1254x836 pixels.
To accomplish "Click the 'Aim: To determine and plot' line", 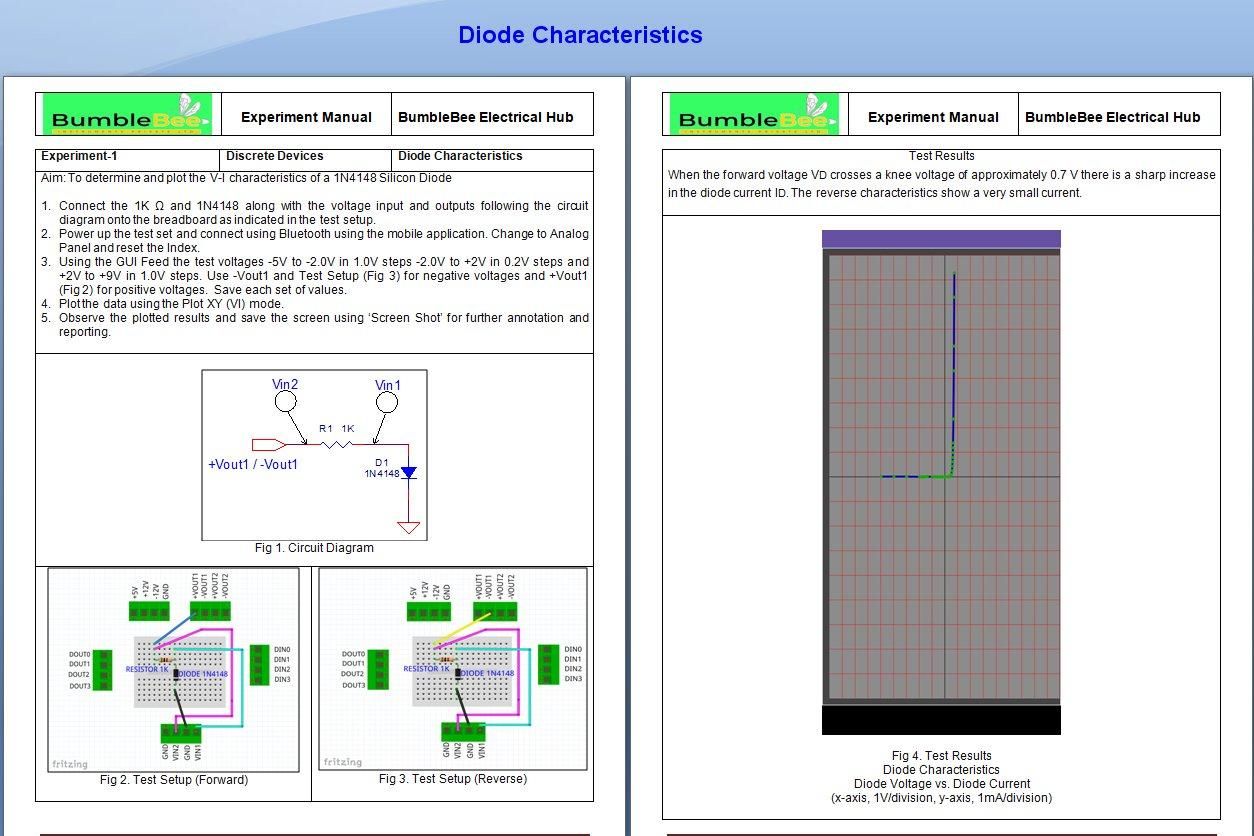I will click(246, 178).
